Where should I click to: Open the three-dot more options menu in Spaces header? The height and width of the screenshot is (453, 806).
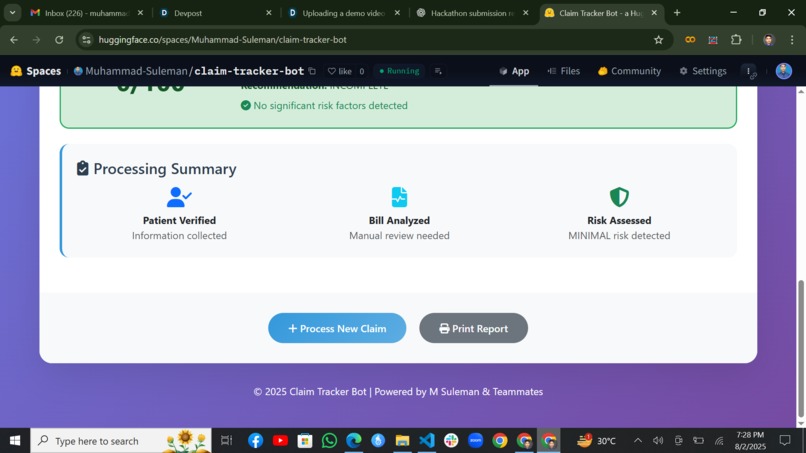coord(749,71)
